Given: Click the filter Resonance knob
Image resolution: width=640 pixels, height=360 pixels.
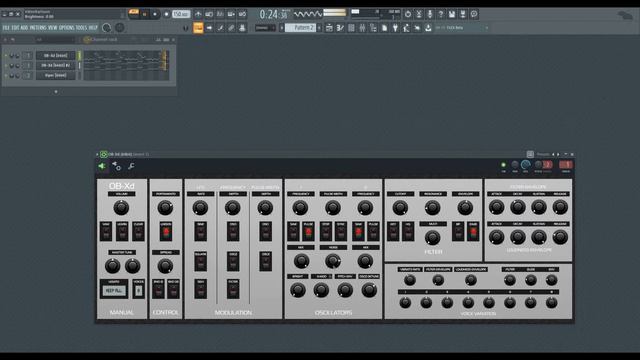Looking at the screenshot, I should 432,207.
